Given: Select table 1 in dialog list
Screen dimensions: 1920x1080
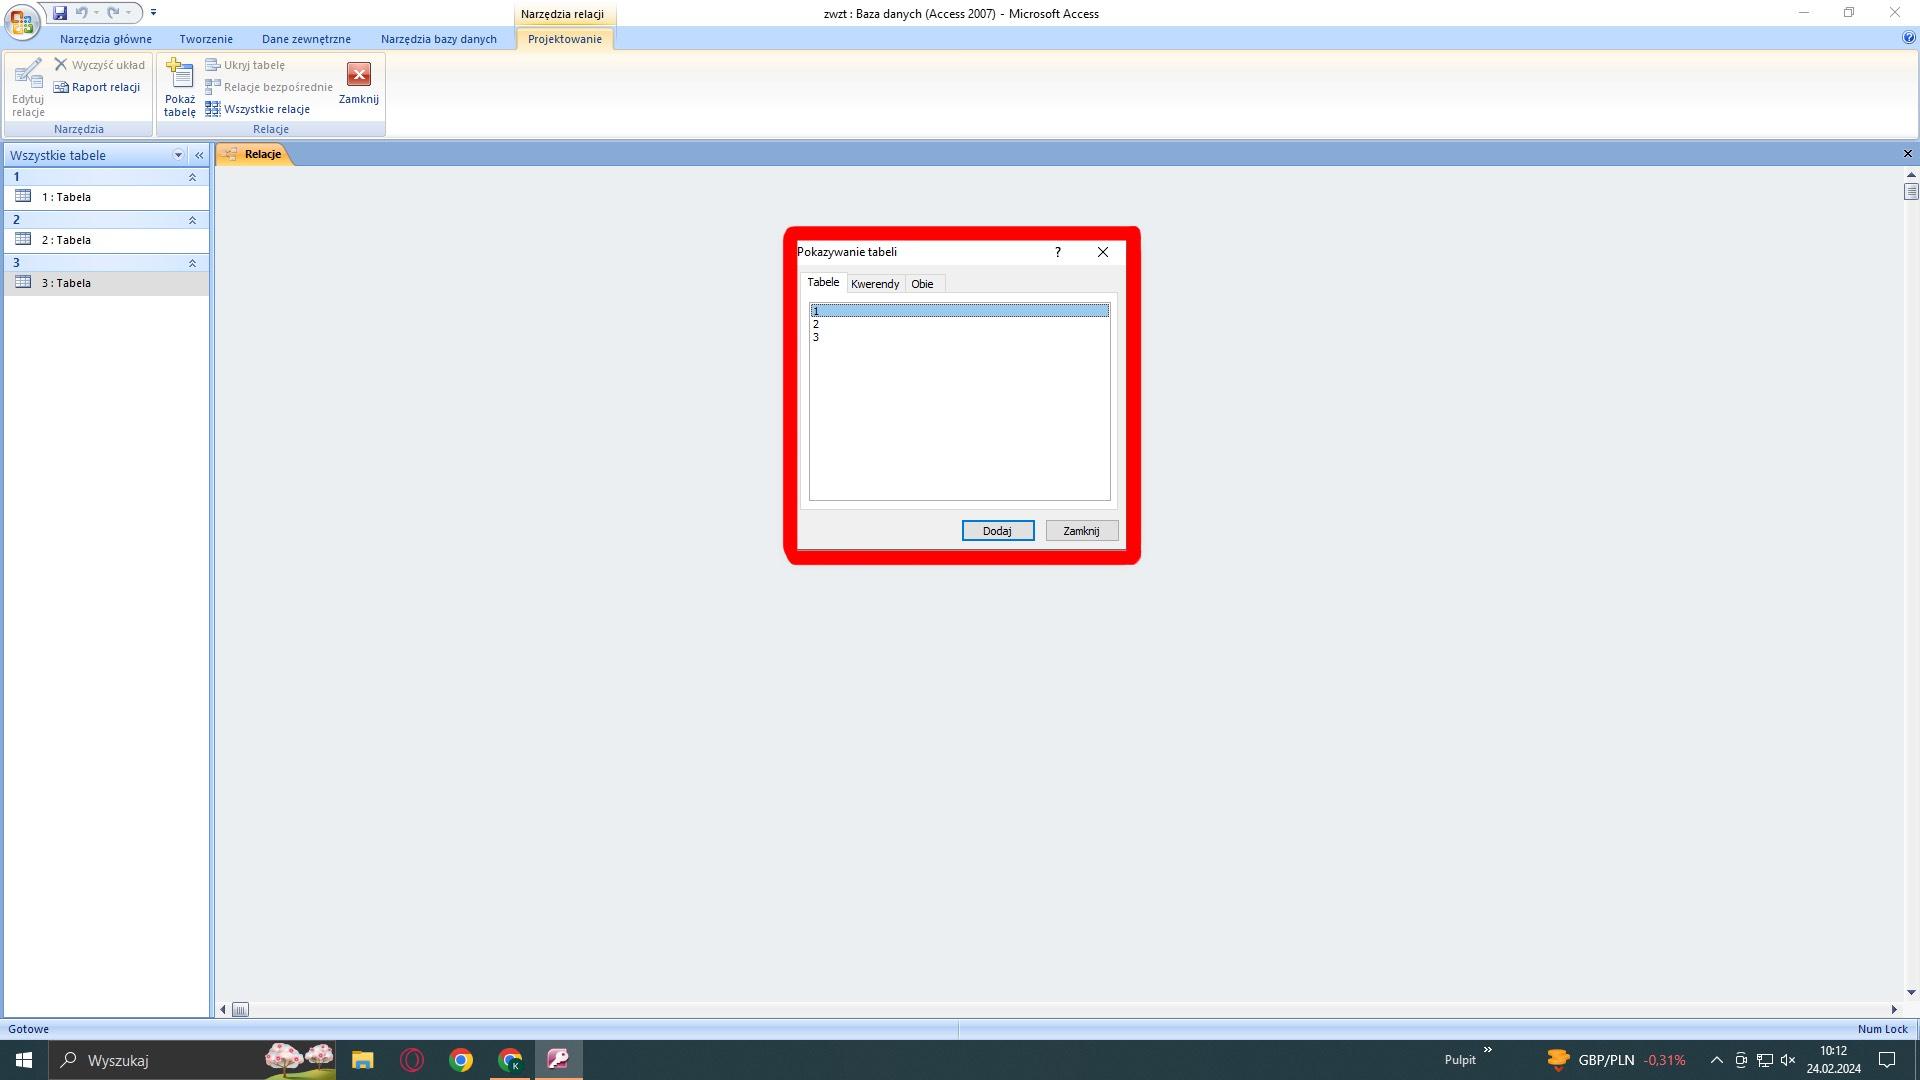Looking at the screenshot, I should tap(960, 311).
